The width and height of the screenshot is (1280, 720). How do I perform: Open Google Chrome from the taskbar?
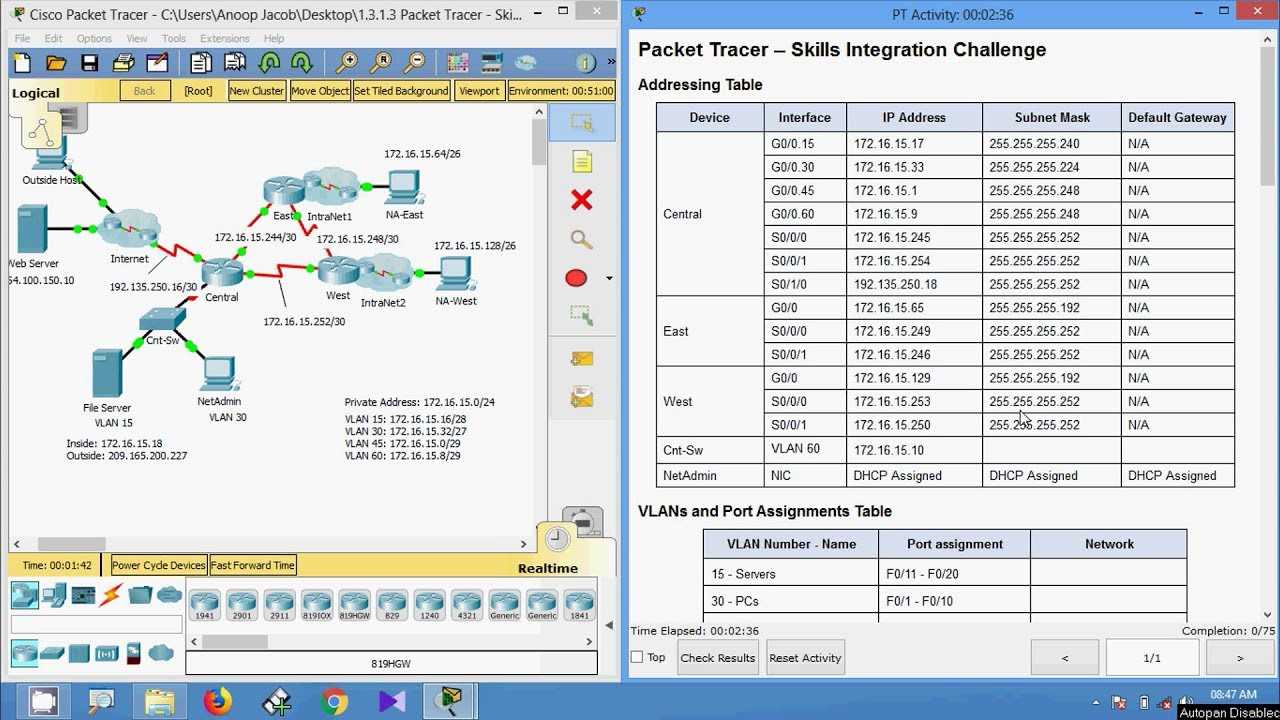click(335, 702)
